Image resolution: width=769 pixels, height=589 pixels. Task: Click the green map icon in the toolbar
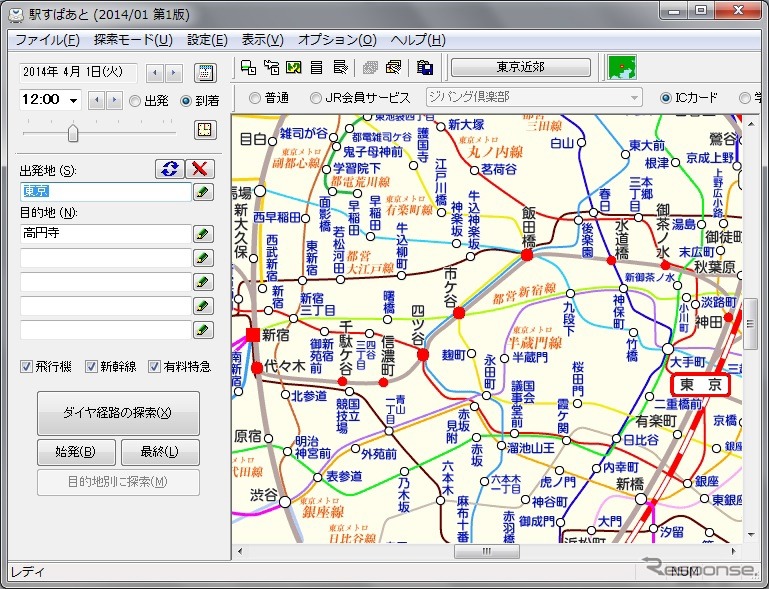623,68
